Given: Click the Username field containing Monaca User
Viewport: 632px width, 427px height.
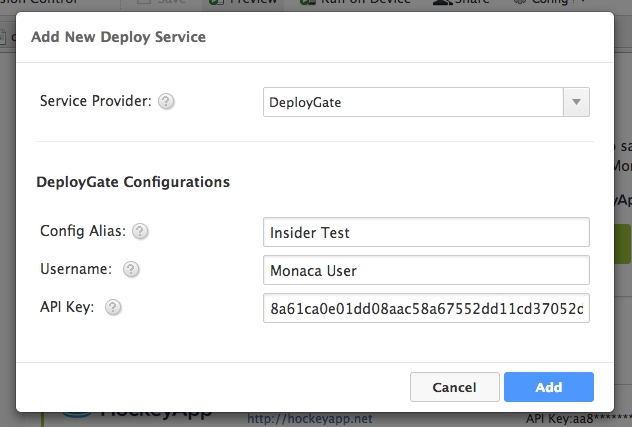Looking at the screenshot, I should pyautogui.click(x=426, y=270).
